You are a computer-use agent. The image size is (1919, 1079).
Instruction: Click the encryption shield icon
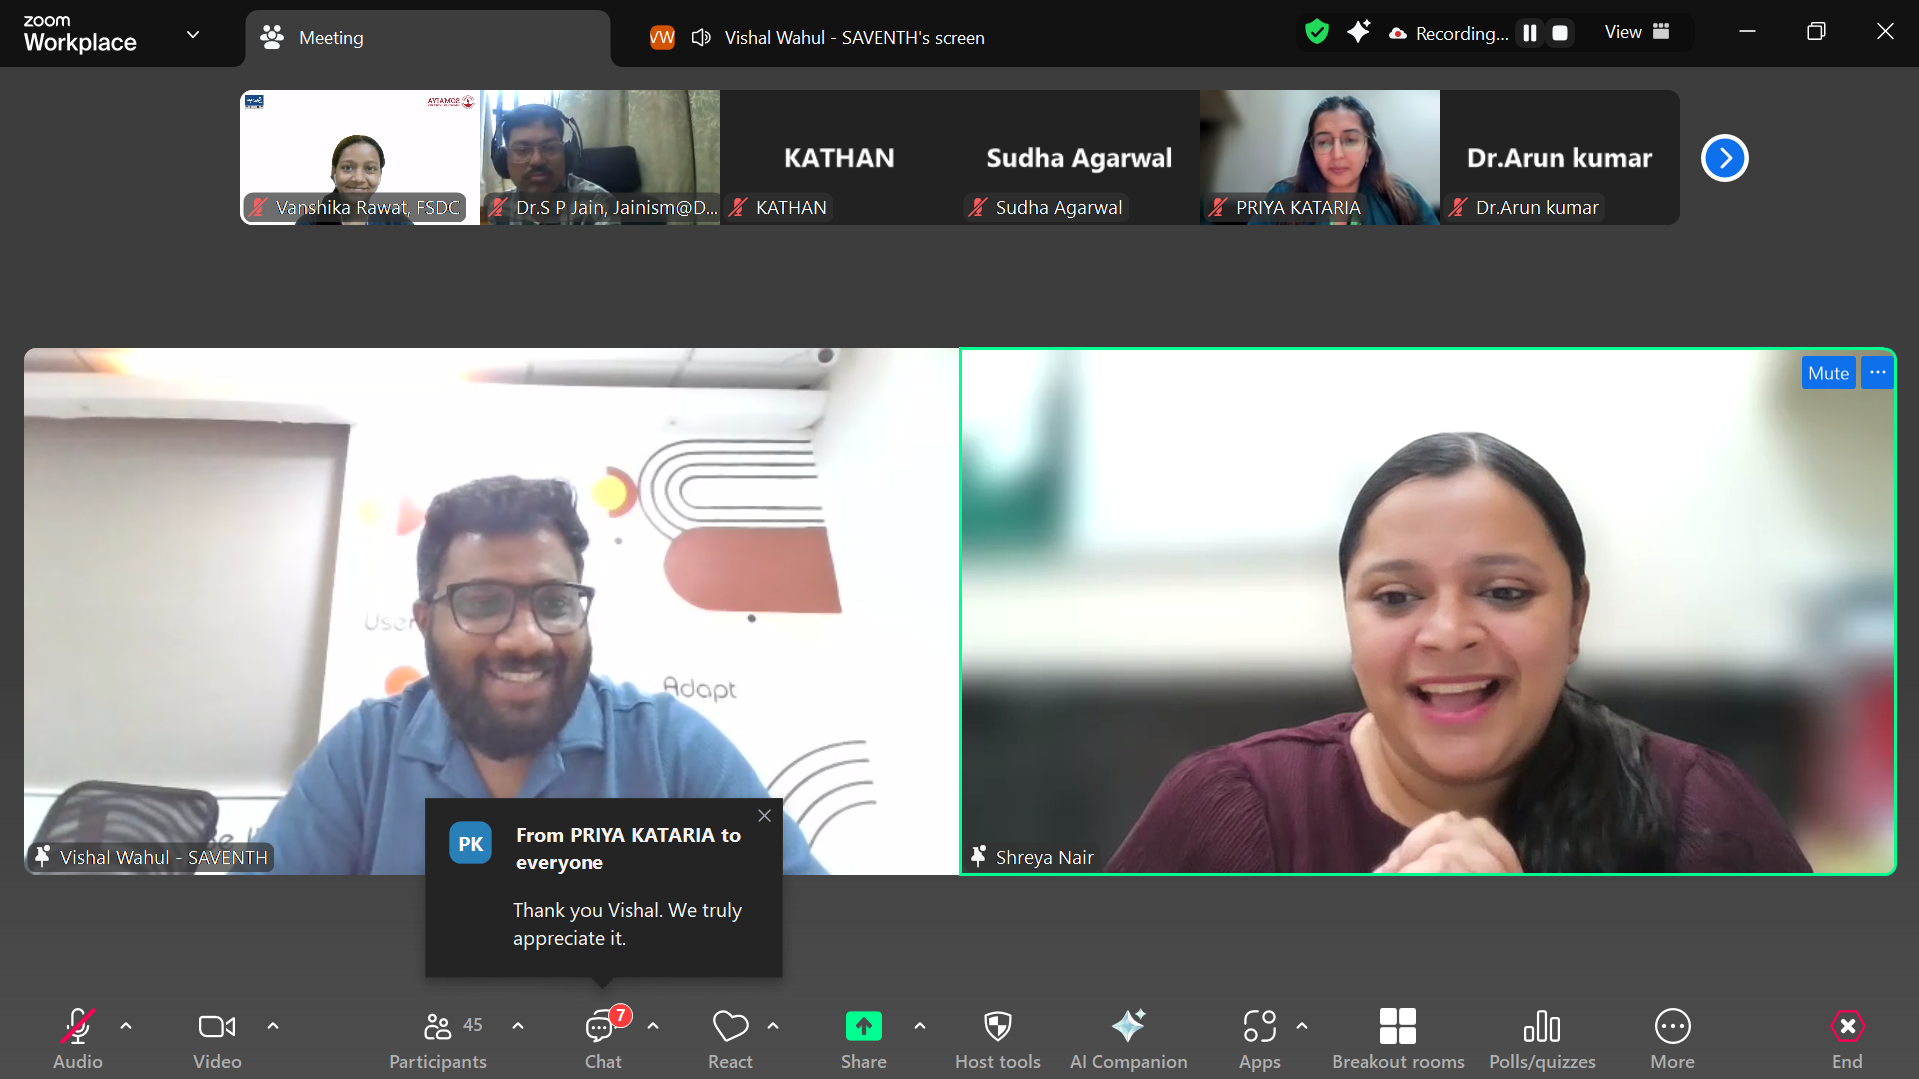coord(1316,33)
